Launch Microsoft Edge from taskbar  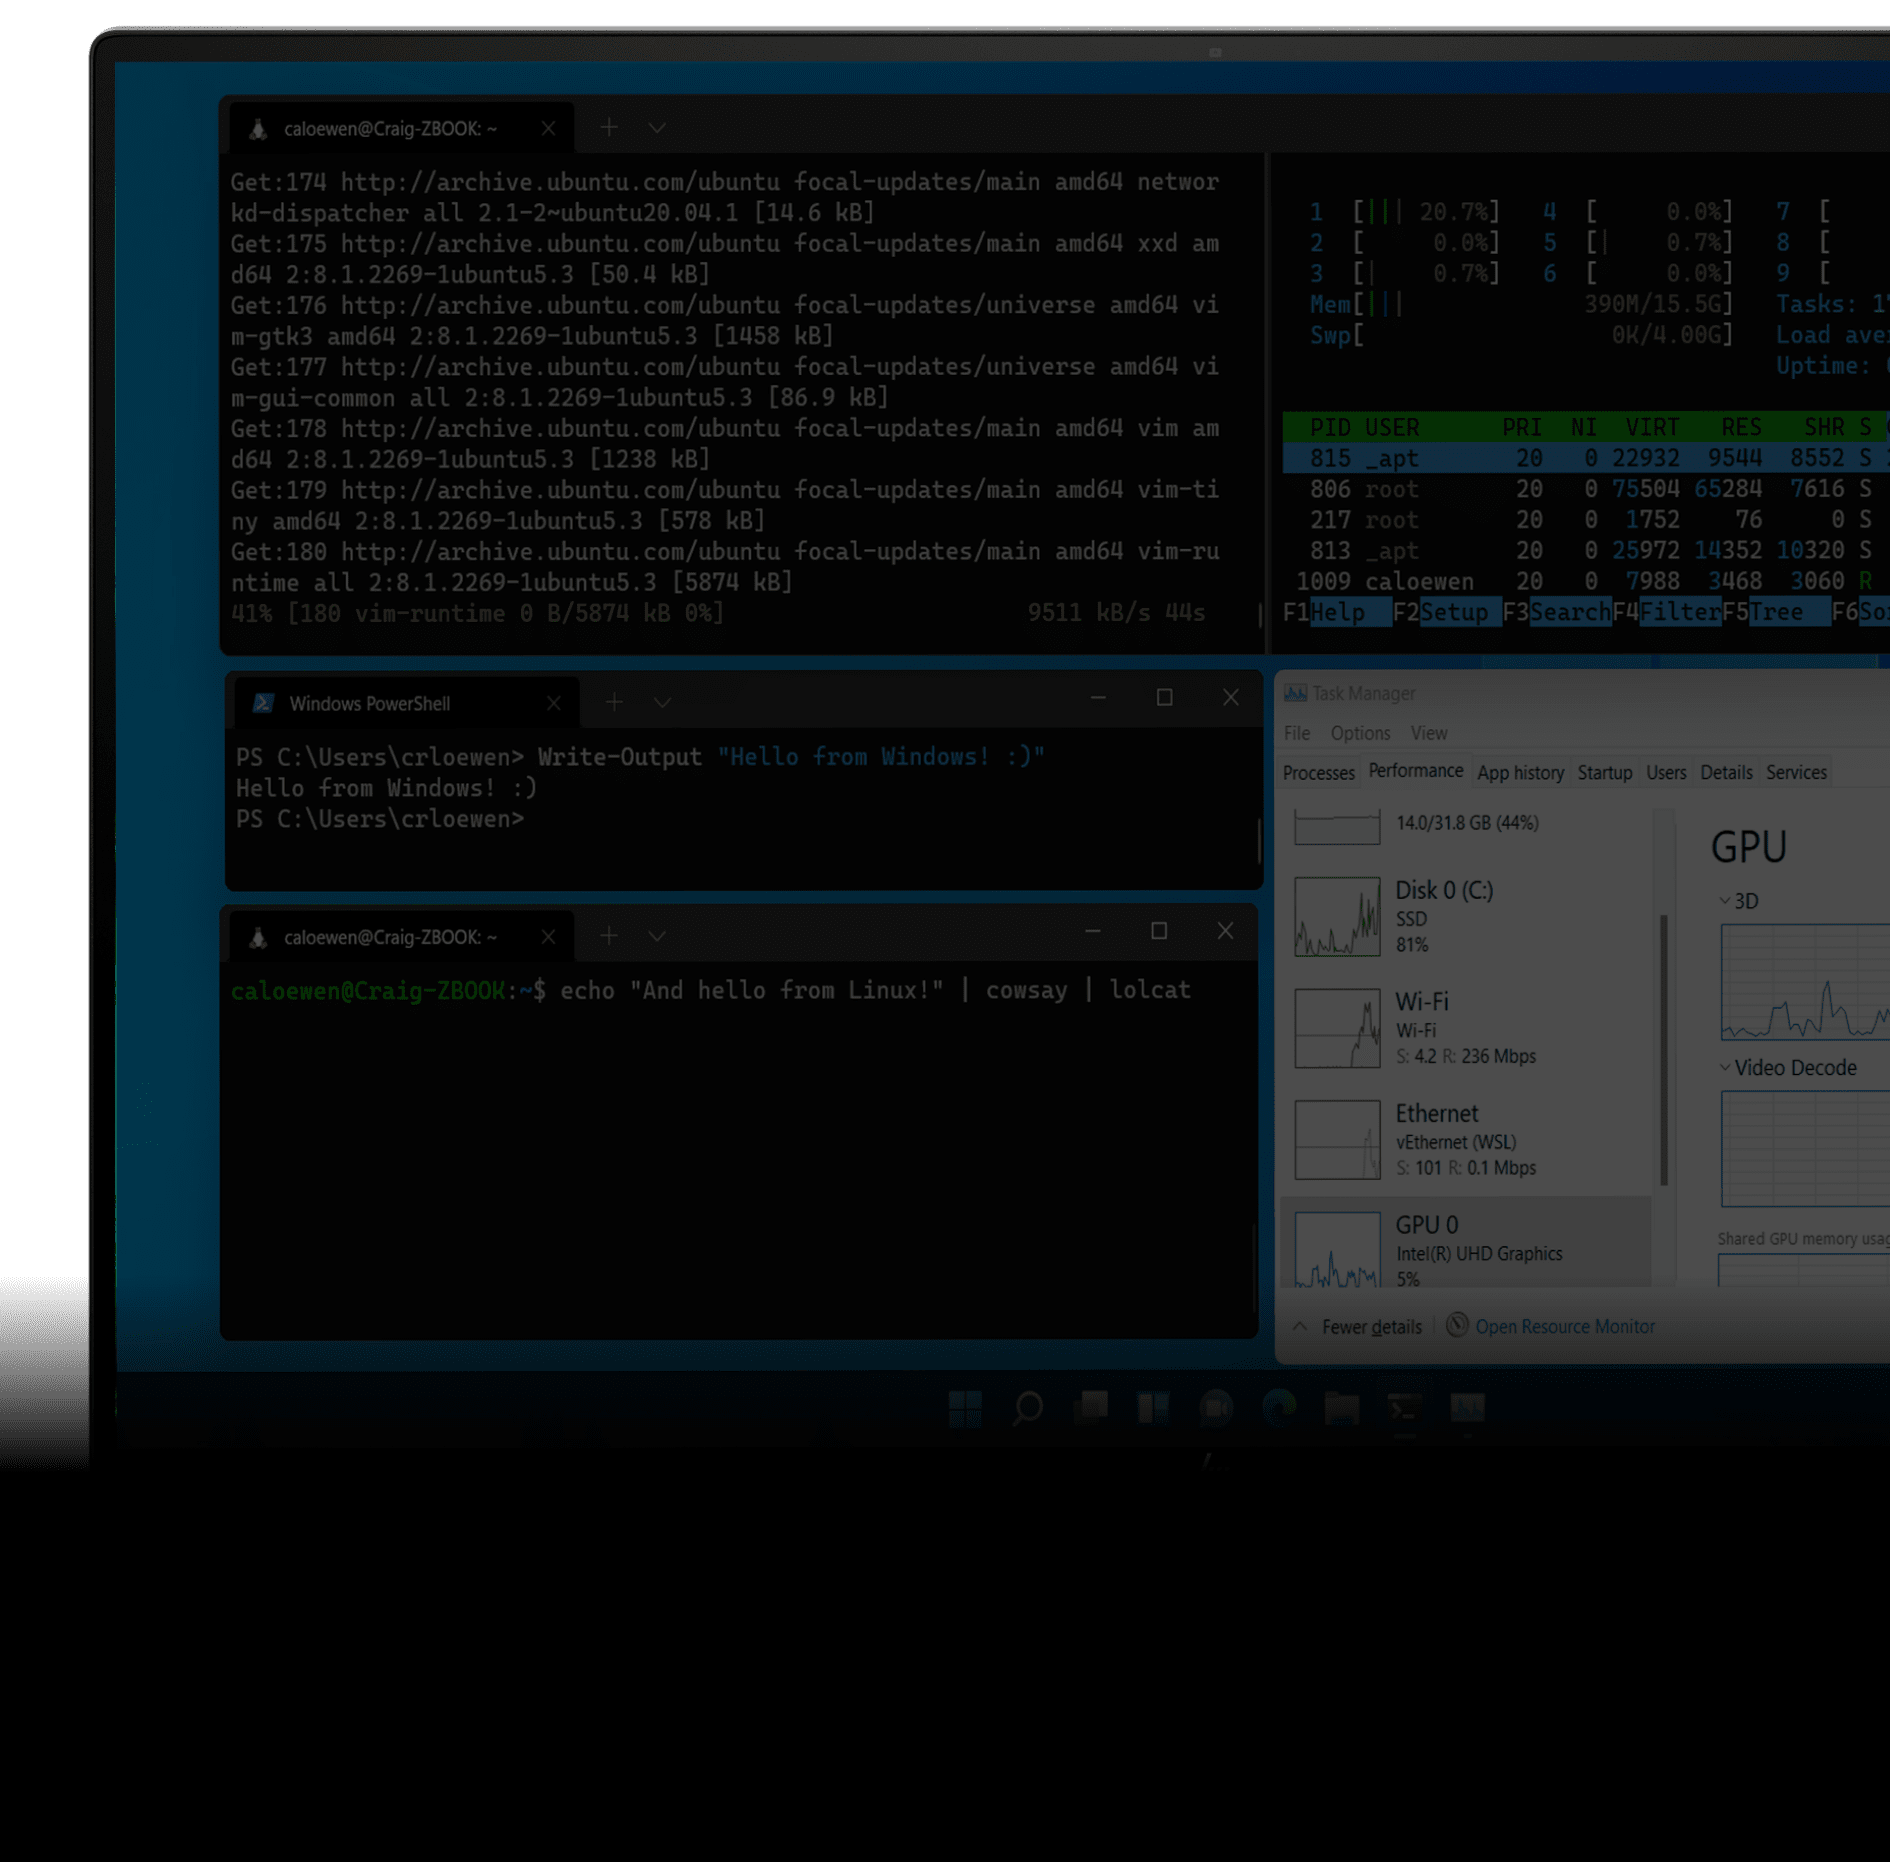click(1279, 1408)
